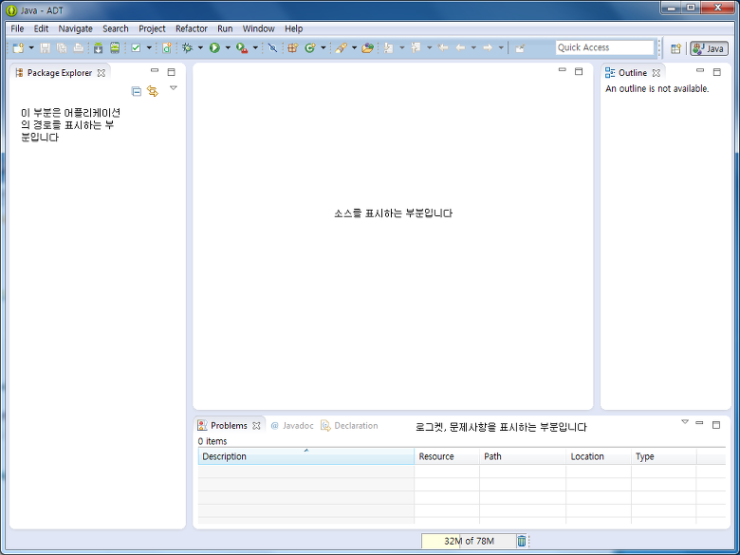740x555 pixels.
Task: Open the Edit menu
Action: pos(41,28)
